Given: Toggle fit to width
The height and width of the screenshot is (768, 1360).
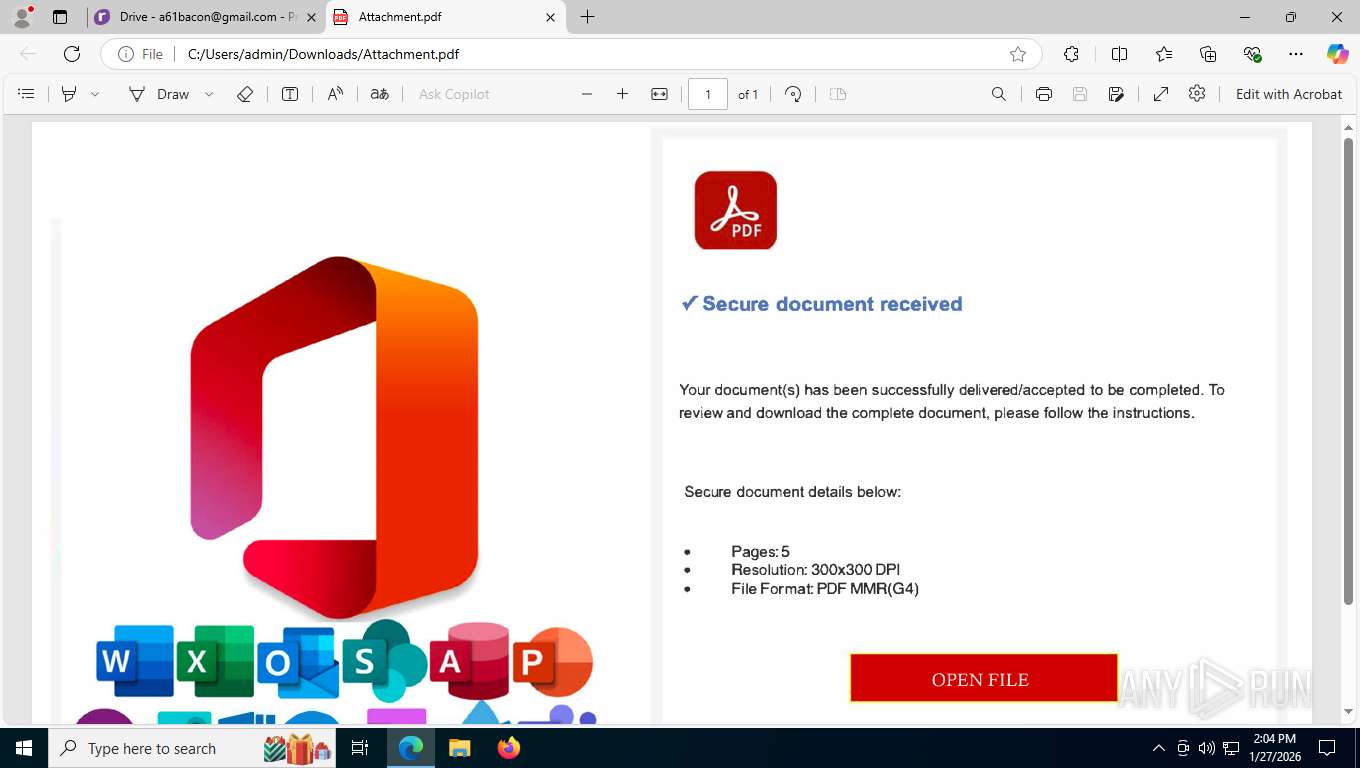Looking at the screenshot, I should point(659,94).
